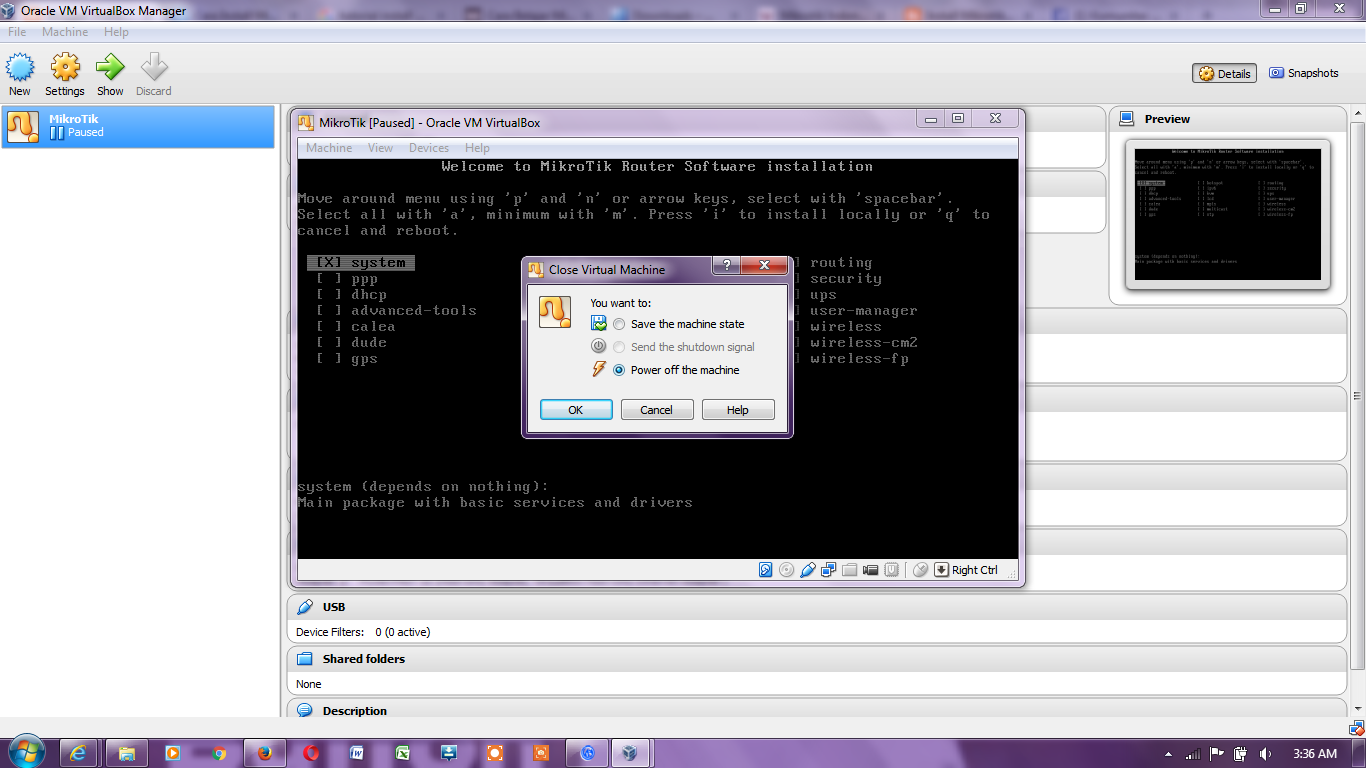This screenshot has height=768, width=1366.
Task: Open the View menu in MikroTik VM window
Action: click(381, 148)
